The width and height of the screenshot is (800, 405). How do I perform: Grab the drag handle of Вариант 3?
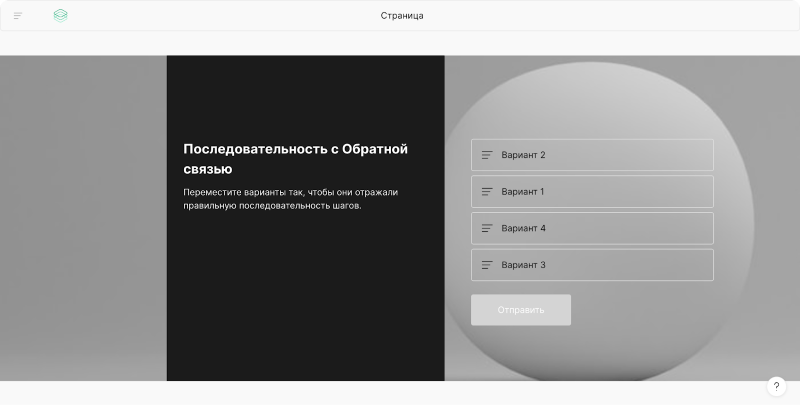tap(487, 265)
